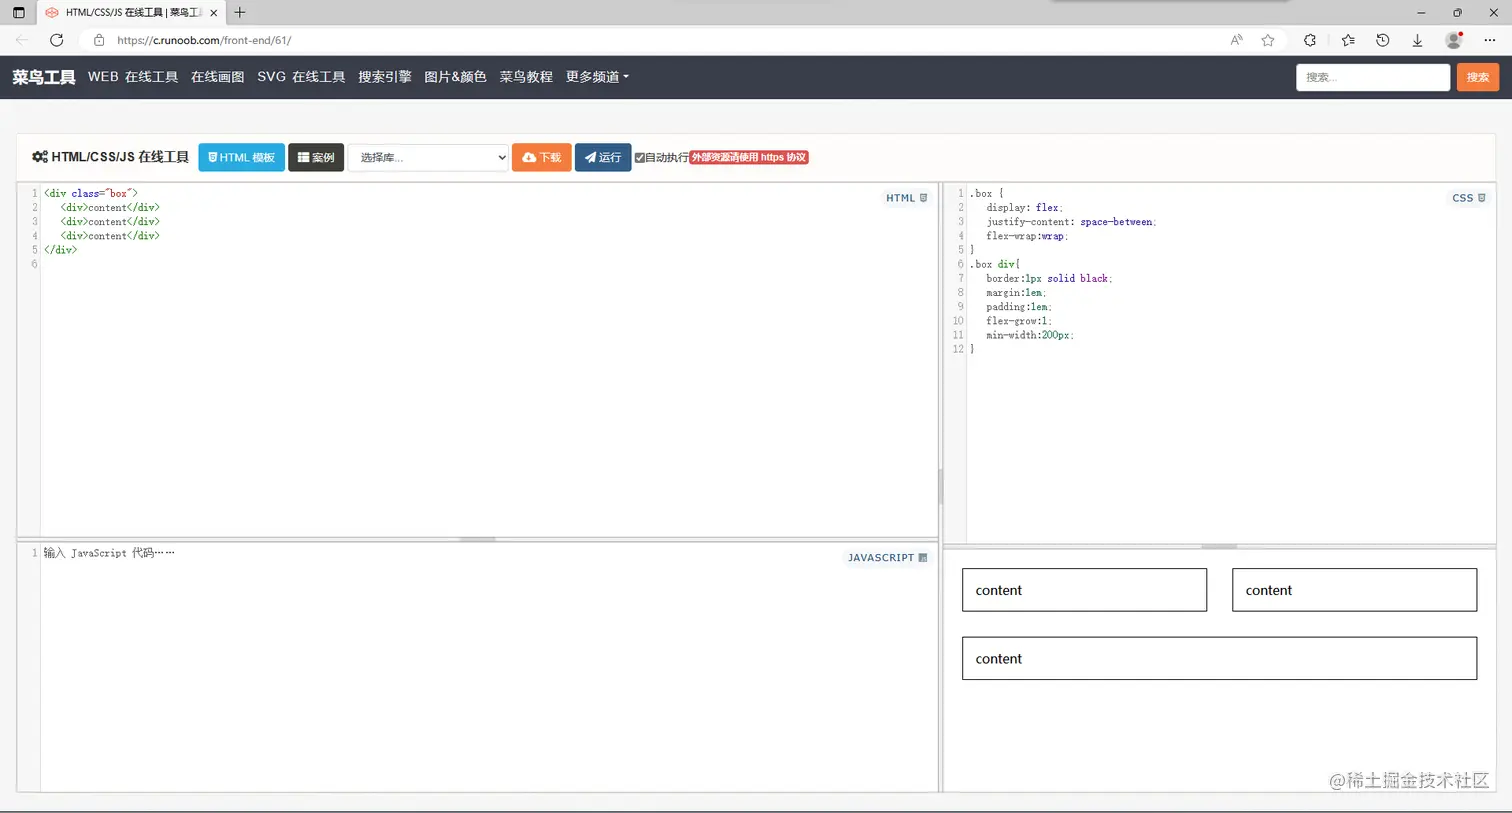Open the SVG 在线工具 menu item

coord(301,77)
